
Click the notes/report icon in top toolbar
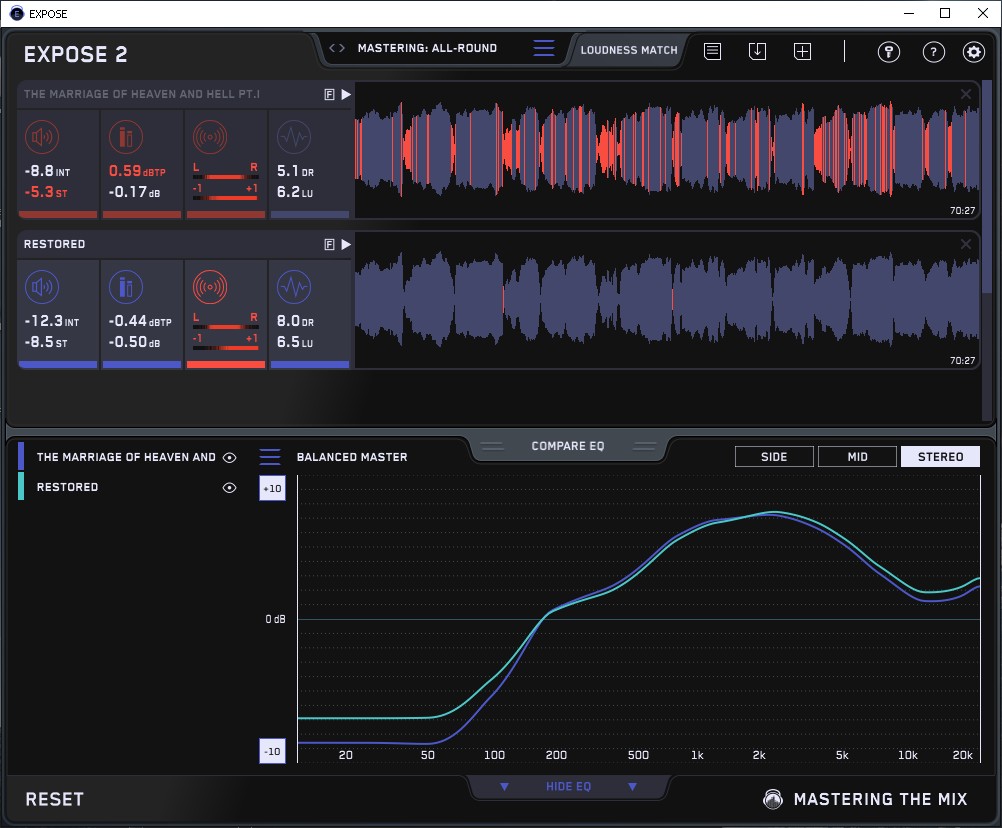pos(712,51)
